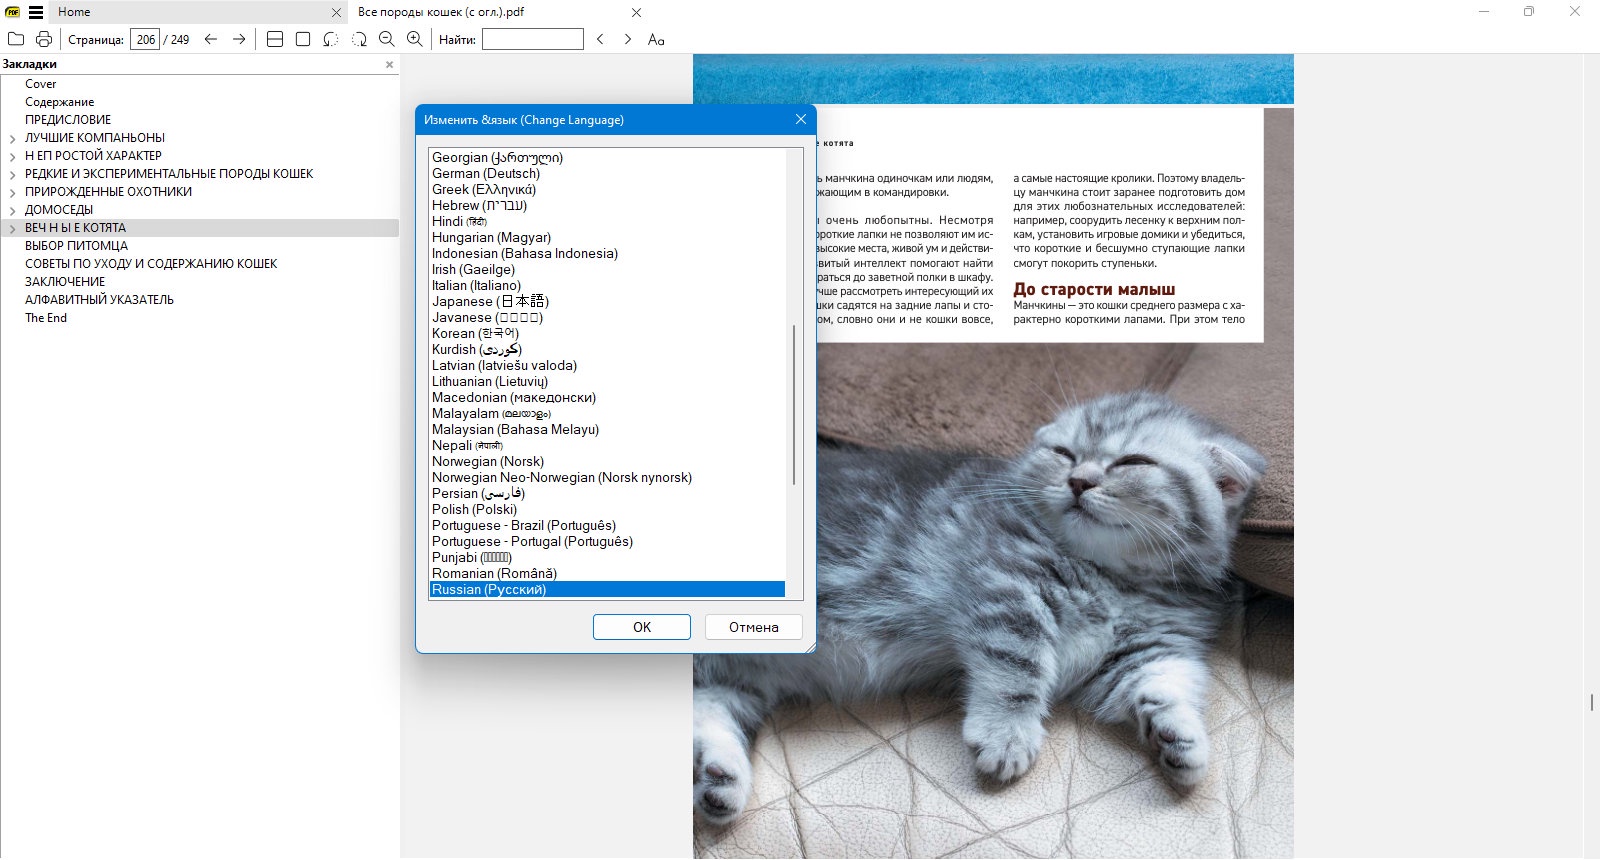Screen dimensions: 1600x860
Task: Expand the ПРИРОЖДЕННЫЕ ОХОТНИКИ bookmark
Action: tap(12, 193)
